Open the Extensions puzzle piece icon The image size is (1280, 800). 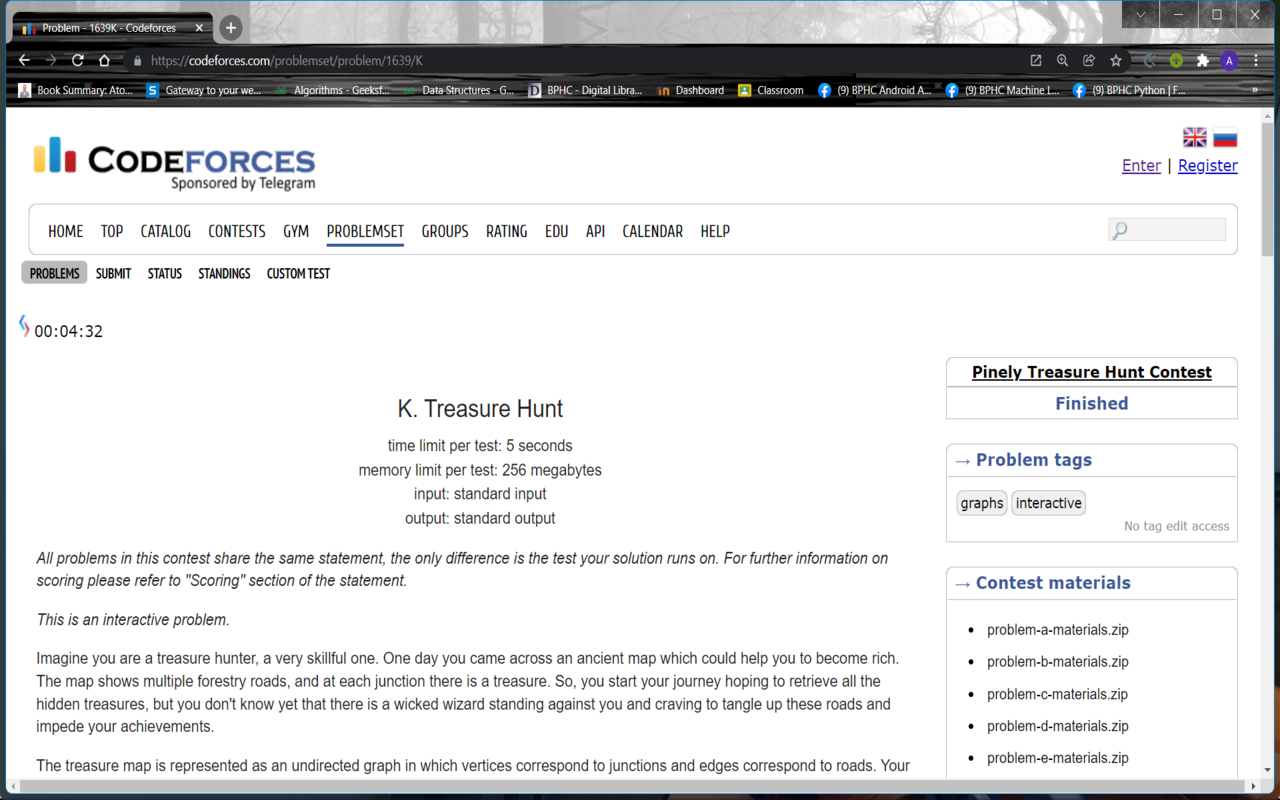pos(1203,61)
